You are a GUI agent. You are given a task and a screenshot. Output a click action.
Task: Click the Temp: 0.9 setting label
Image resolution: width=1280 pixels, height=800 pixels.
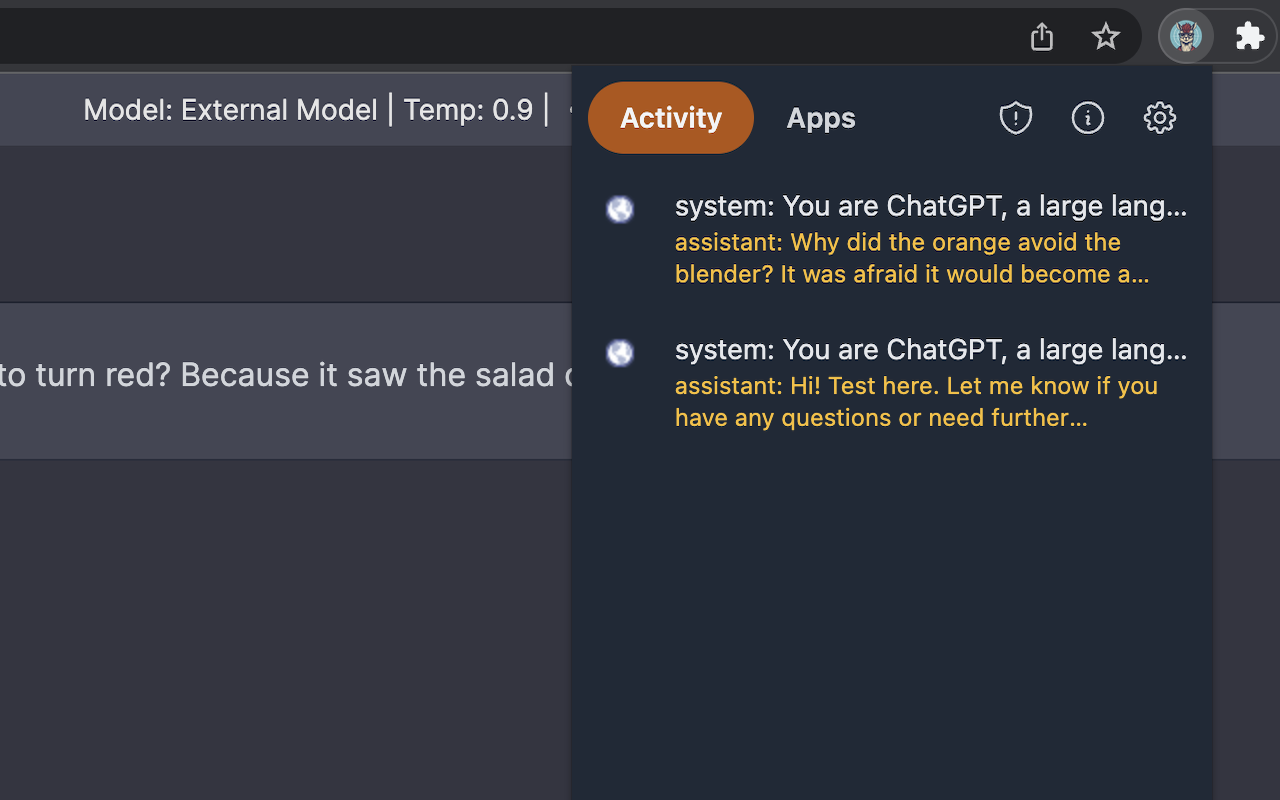[x=468, y=110]
